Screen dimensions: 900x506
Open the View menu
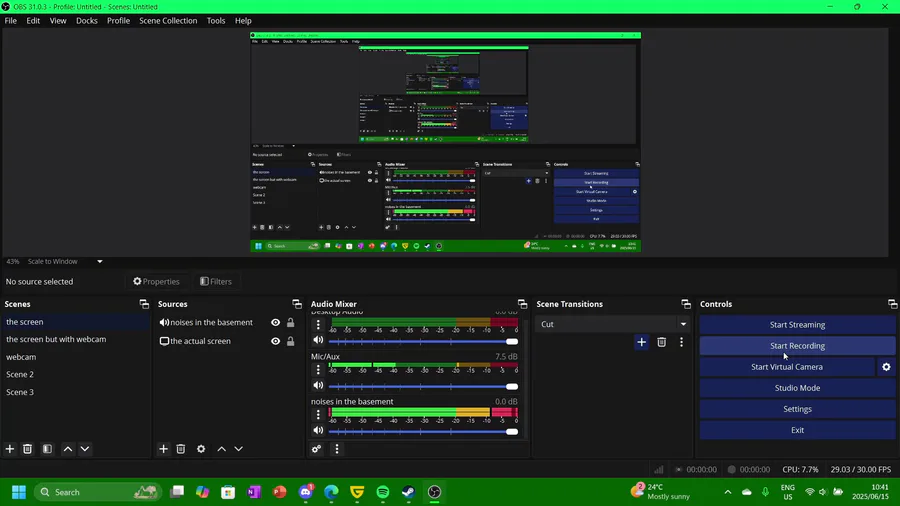[58, 21]
